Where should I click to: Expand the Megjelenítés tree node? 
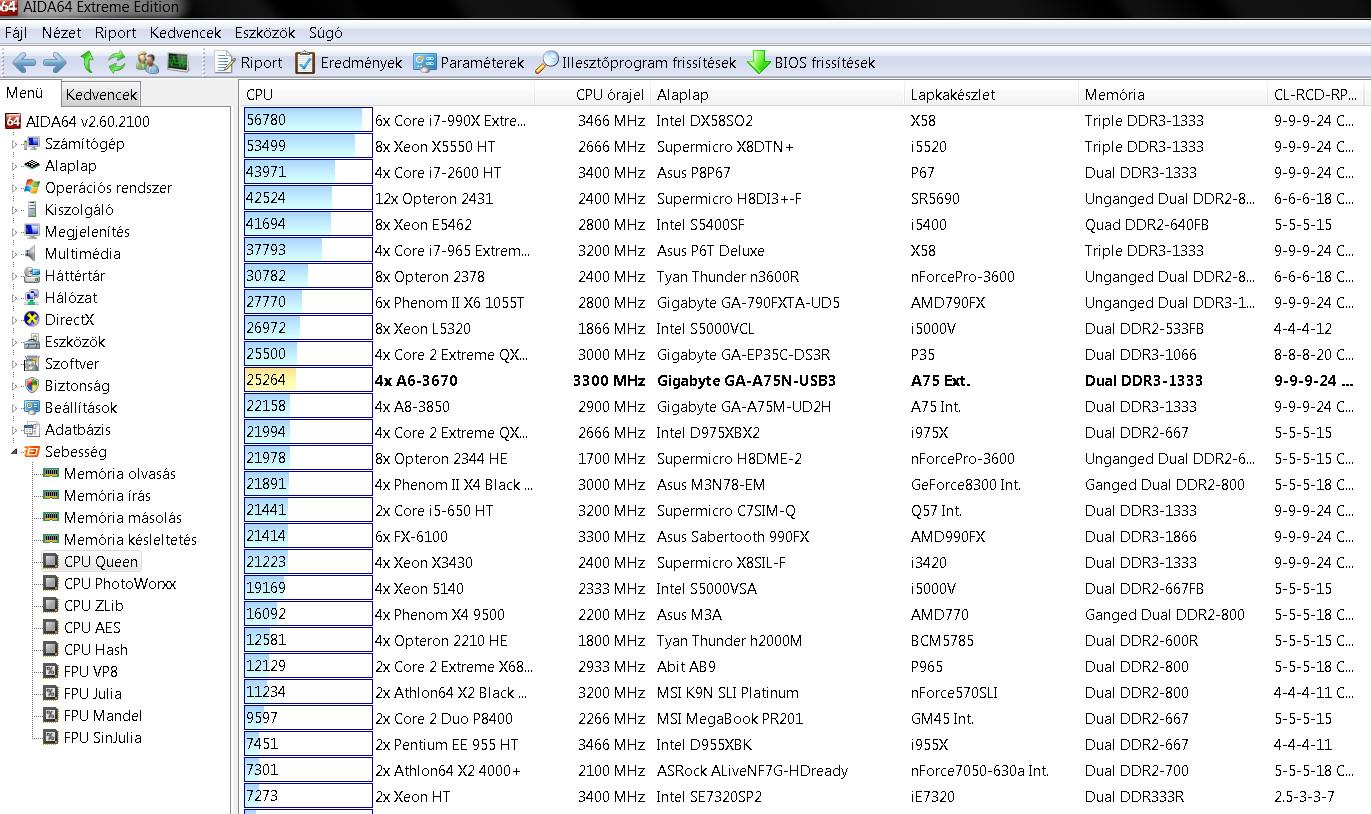click(x=15, y=232)
